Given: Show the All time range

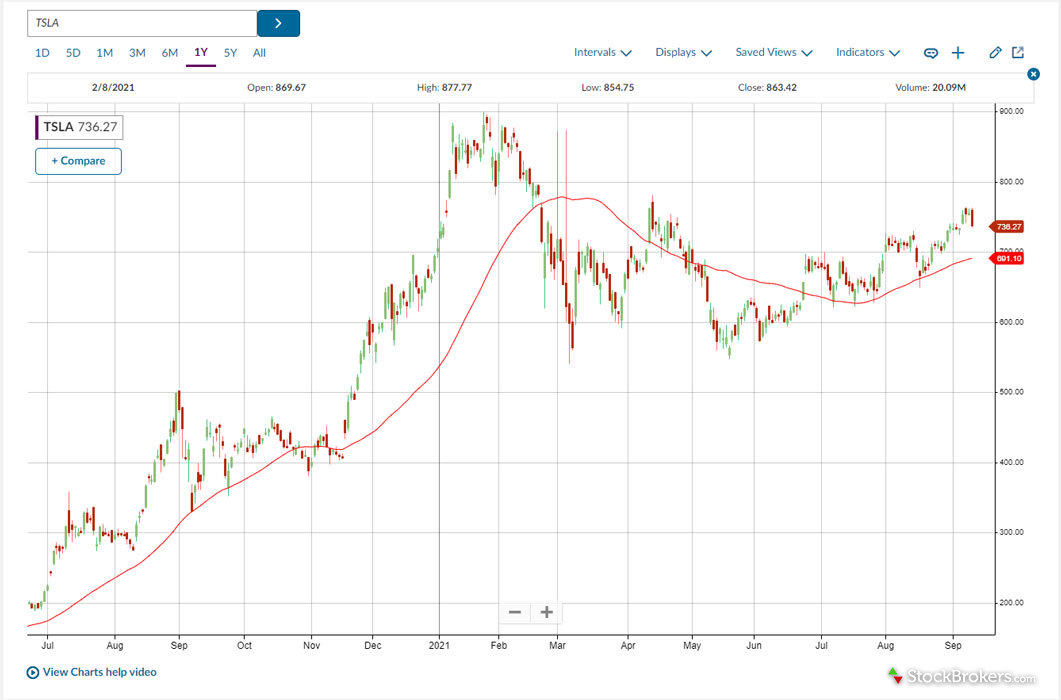Looking at the screenshot, I should (x=259, y=53).
